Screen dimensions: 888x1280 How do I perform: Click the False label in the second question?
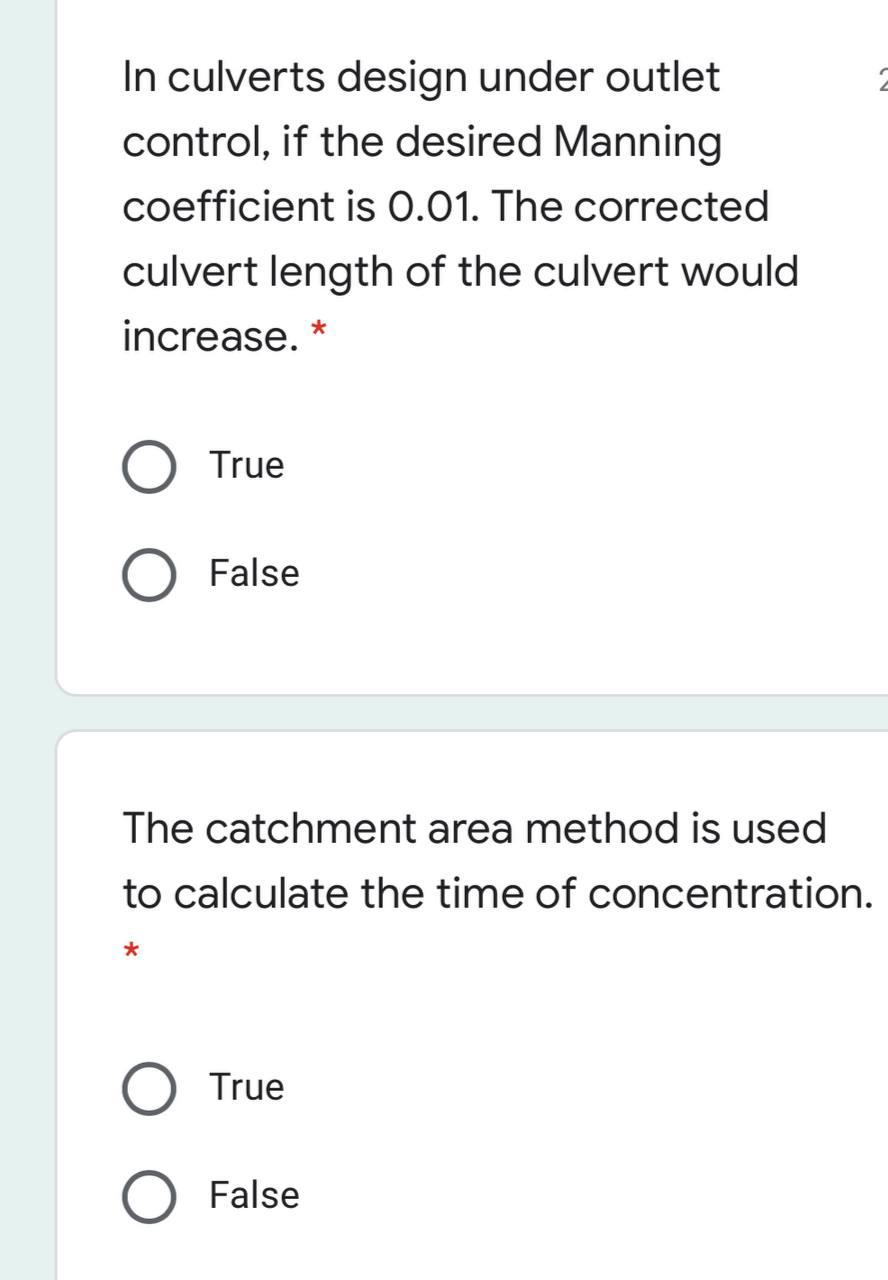(252, 1195)
